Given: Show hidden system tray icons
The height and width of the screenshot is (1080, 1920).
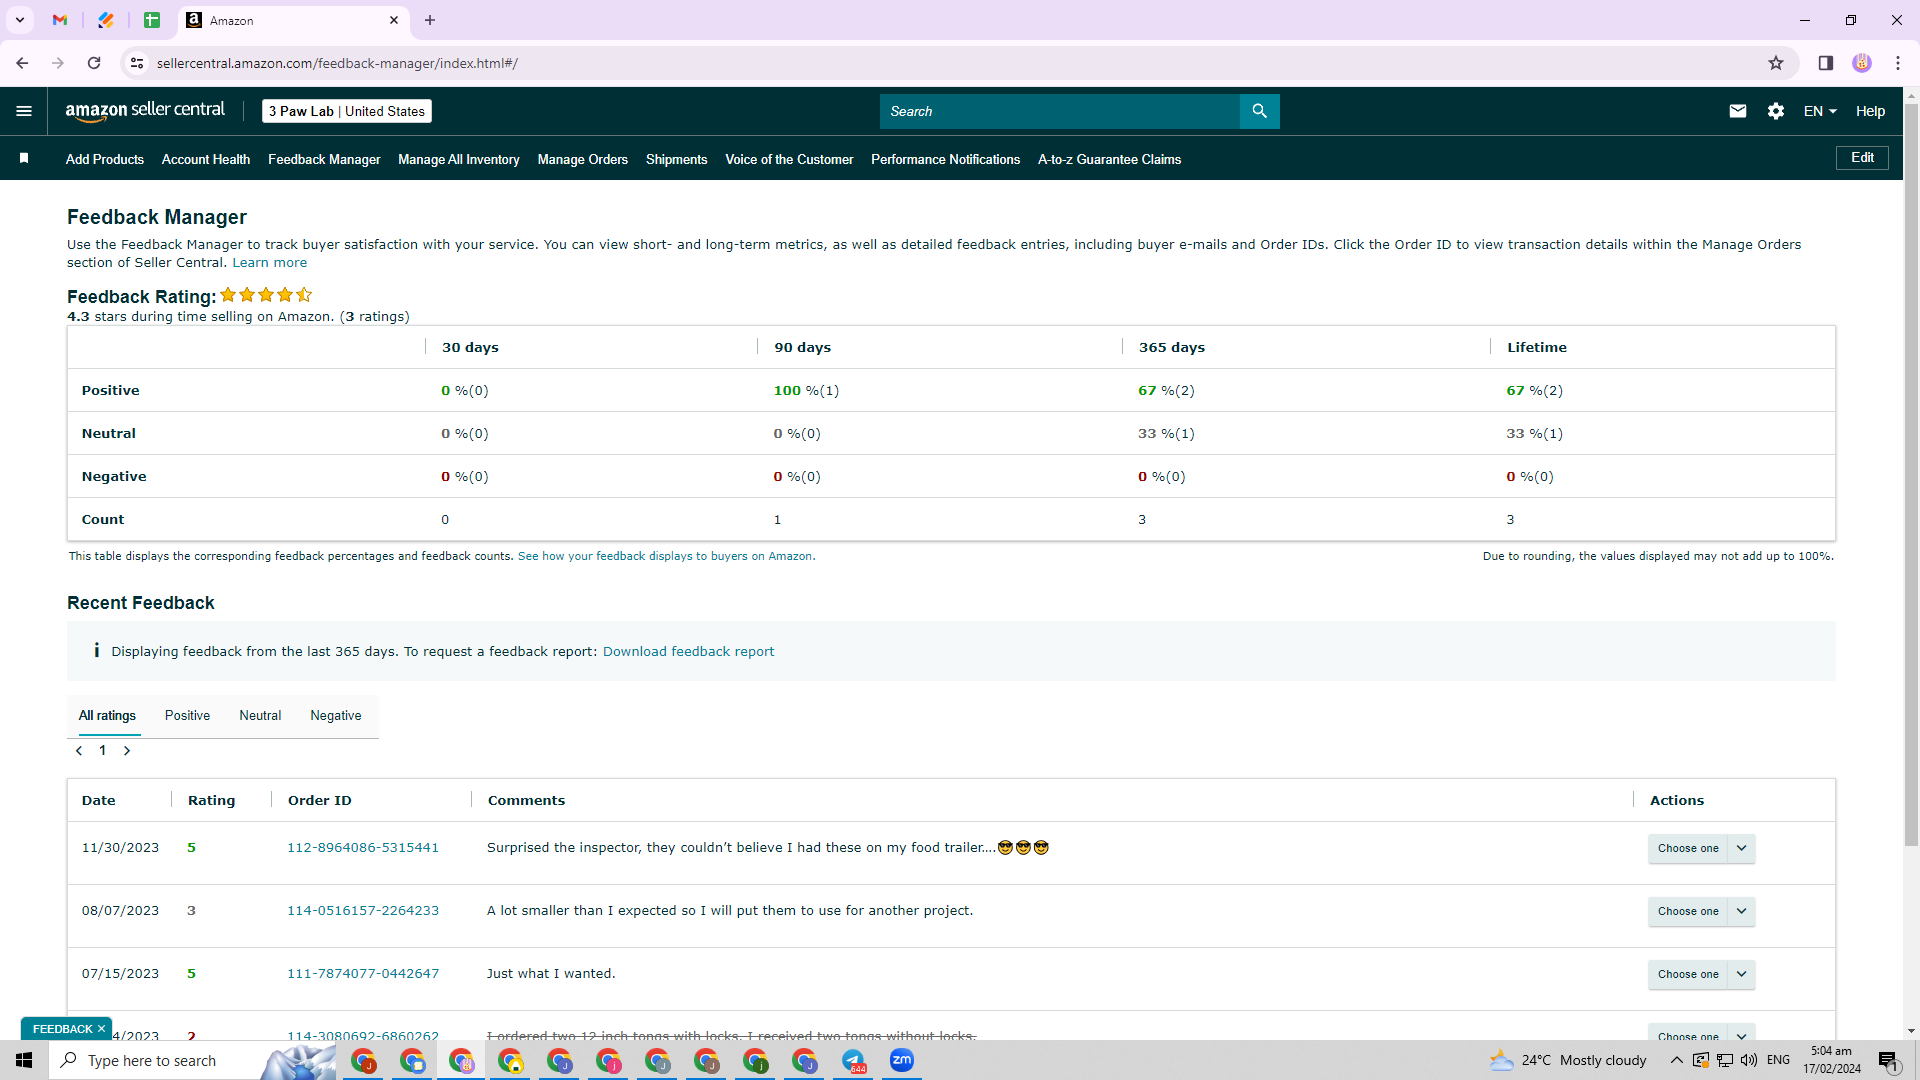Looking at the screenshot, I should (1677, 1060).
